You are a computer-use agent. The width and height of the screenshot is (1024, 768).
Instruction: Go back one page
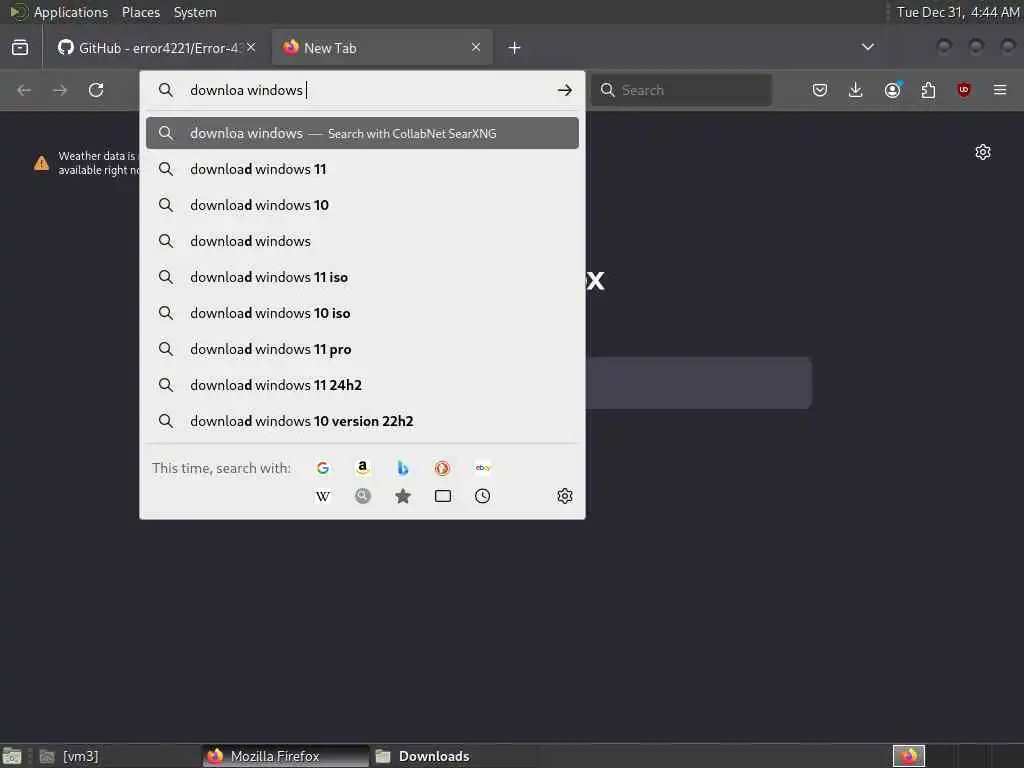point(24,90)
